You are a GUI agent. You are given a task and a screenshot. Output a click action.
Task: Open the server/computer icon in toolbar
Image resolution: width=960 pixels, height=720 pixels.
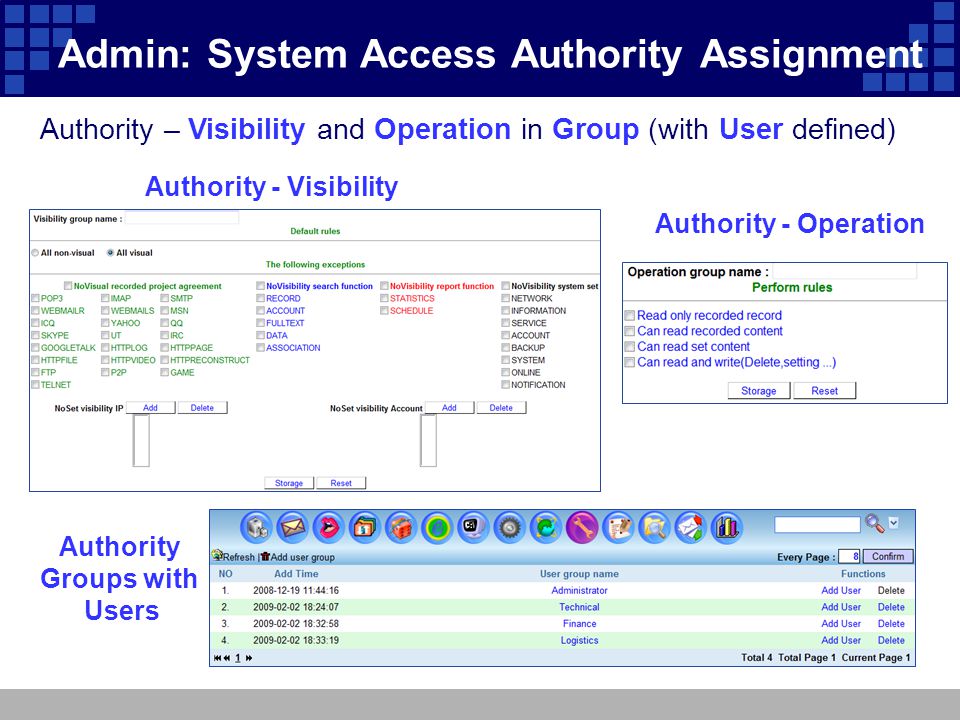[x=256, y=527]
